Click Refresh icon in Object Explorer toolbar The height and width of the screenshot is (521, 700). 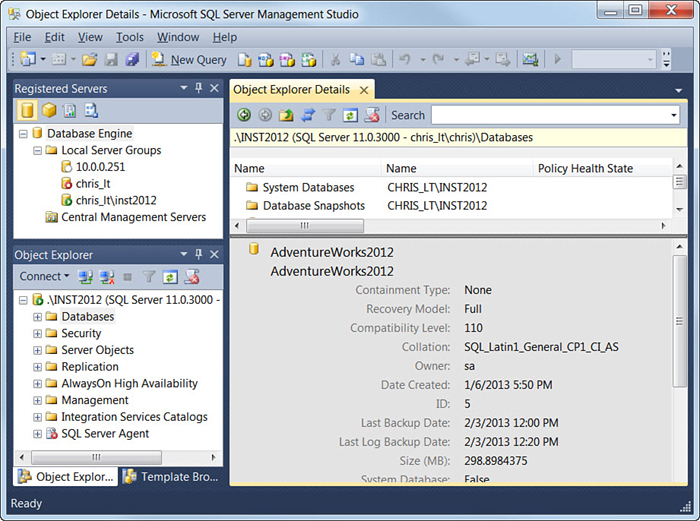(170, 276)
